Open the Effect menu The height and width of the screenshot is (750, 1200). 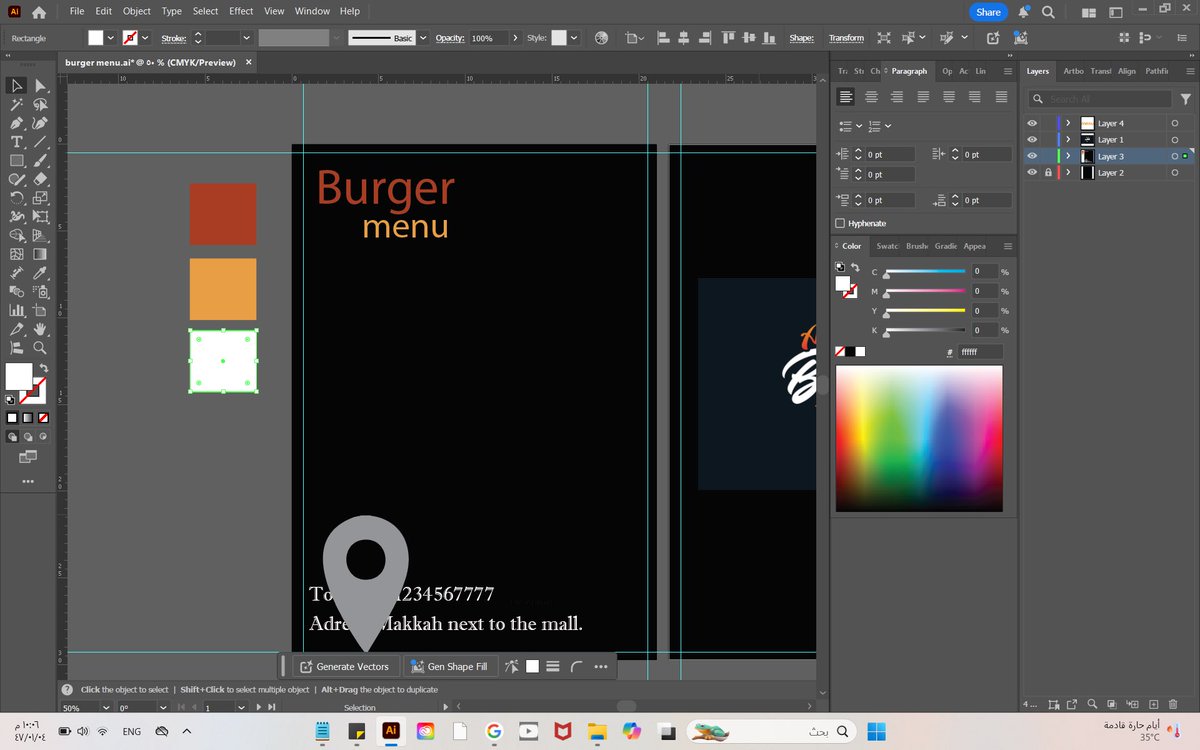(241, 11)
